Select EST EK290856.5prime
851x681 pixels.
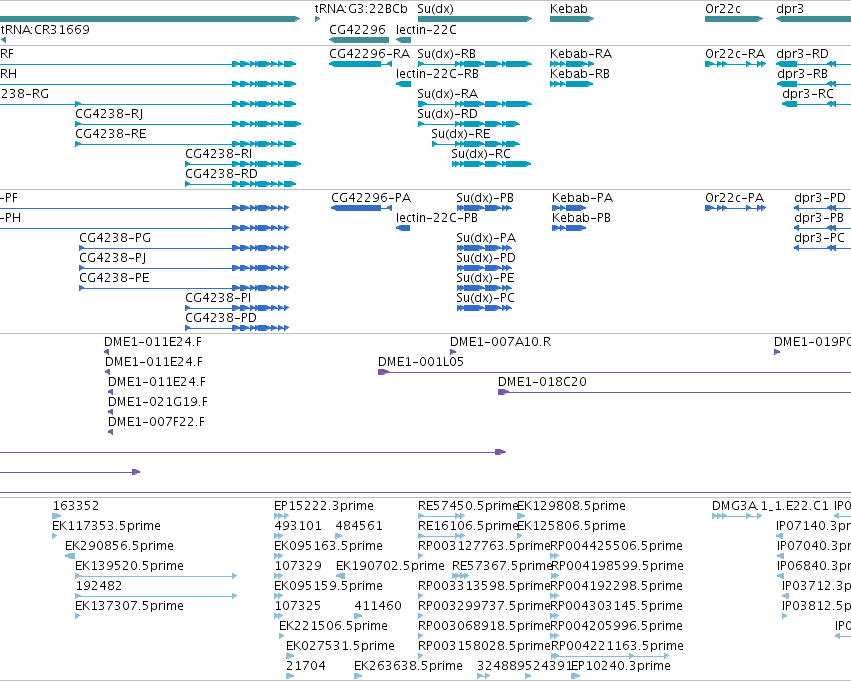pos(119,546)
